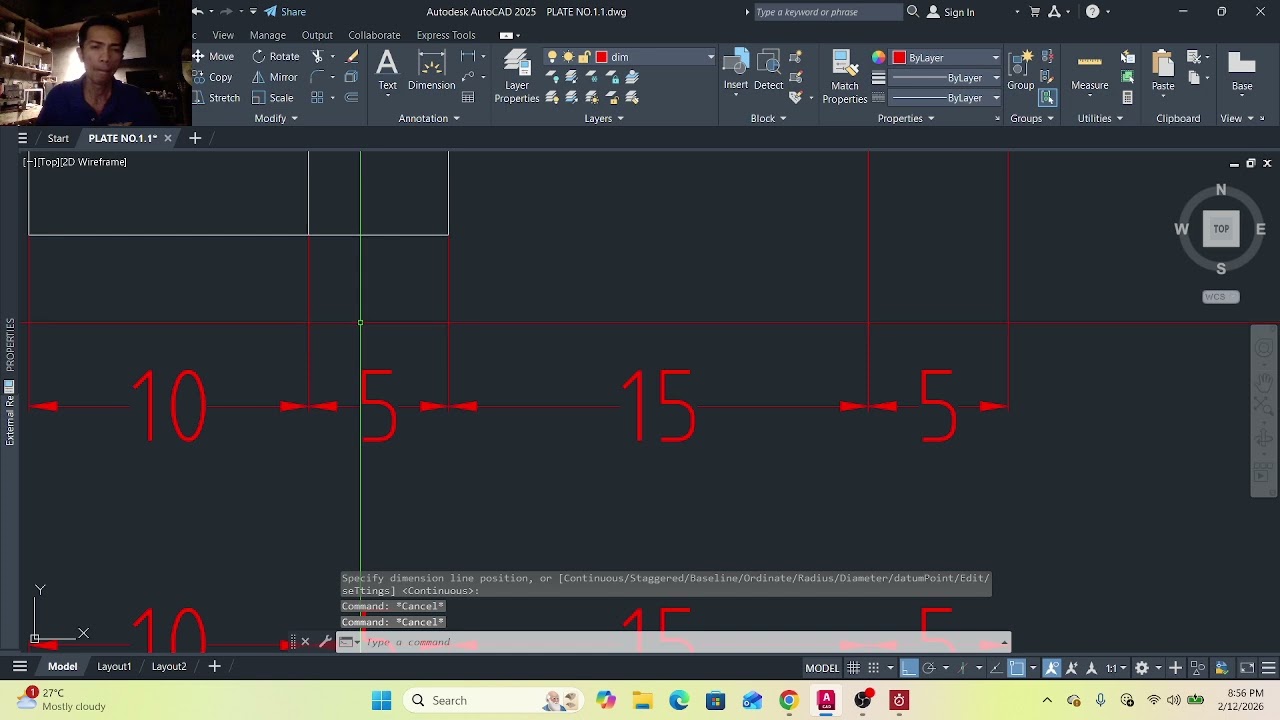The width and height of the screenshot is (1280, 720).
Task: Click the Paste clipboard tool
Action: click(1163, 71)
